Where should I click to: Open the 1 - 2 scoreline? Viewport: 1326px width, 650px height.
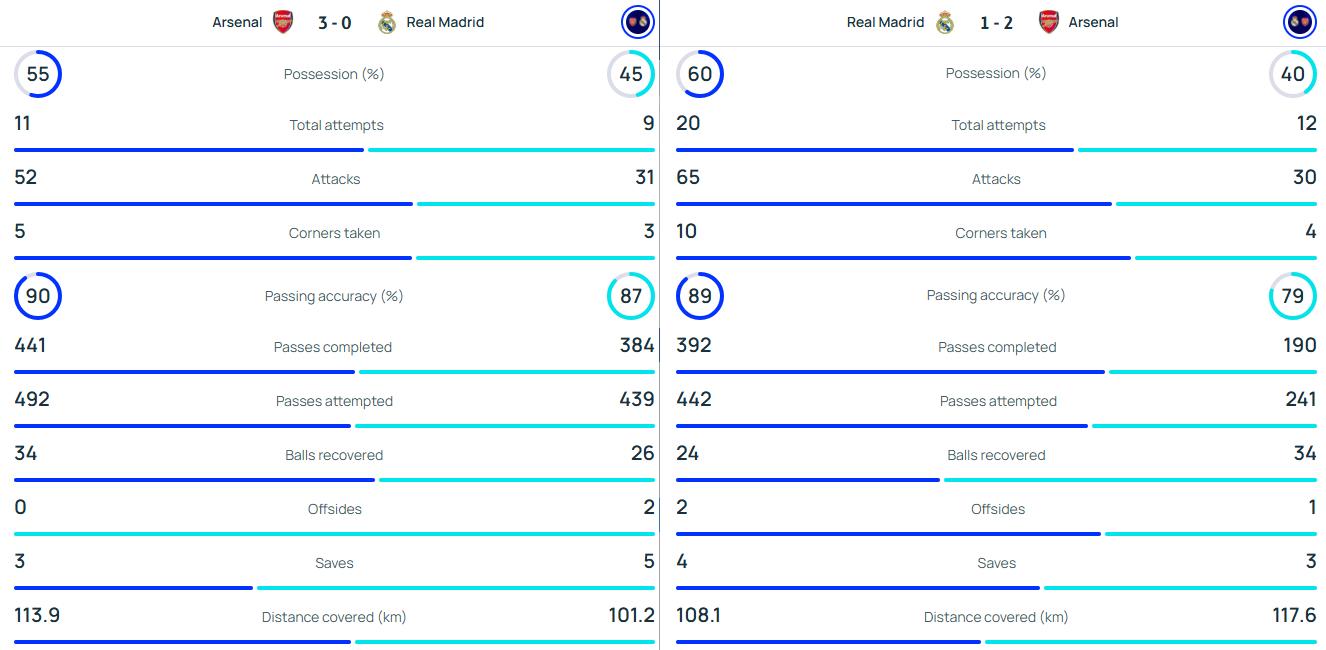[x=996, y=22]
